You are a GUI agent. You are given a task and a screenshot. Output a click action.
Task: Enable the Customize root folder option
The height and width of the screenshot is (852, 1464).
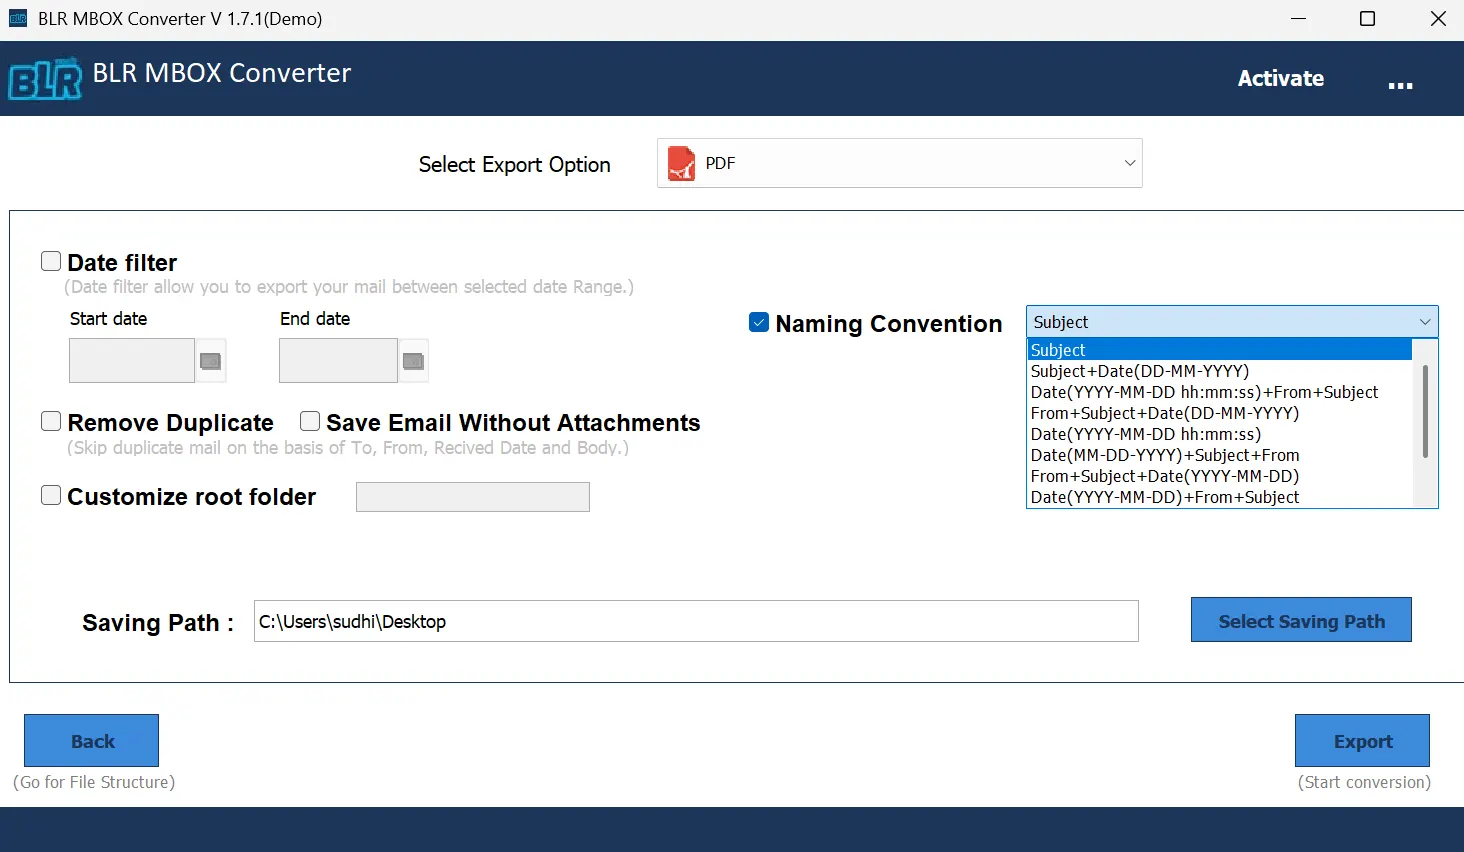(50, 495)
